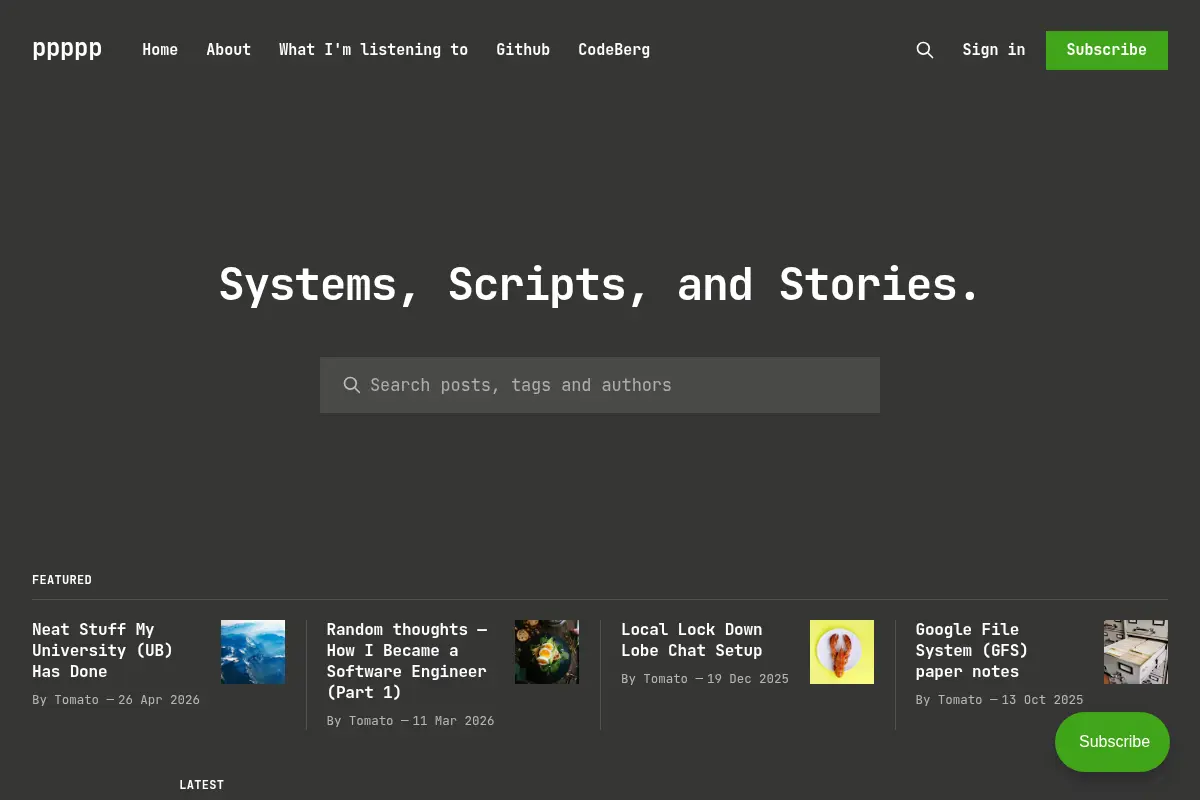
Task: Visit the Github link in navigation
Action: (523, 49)
